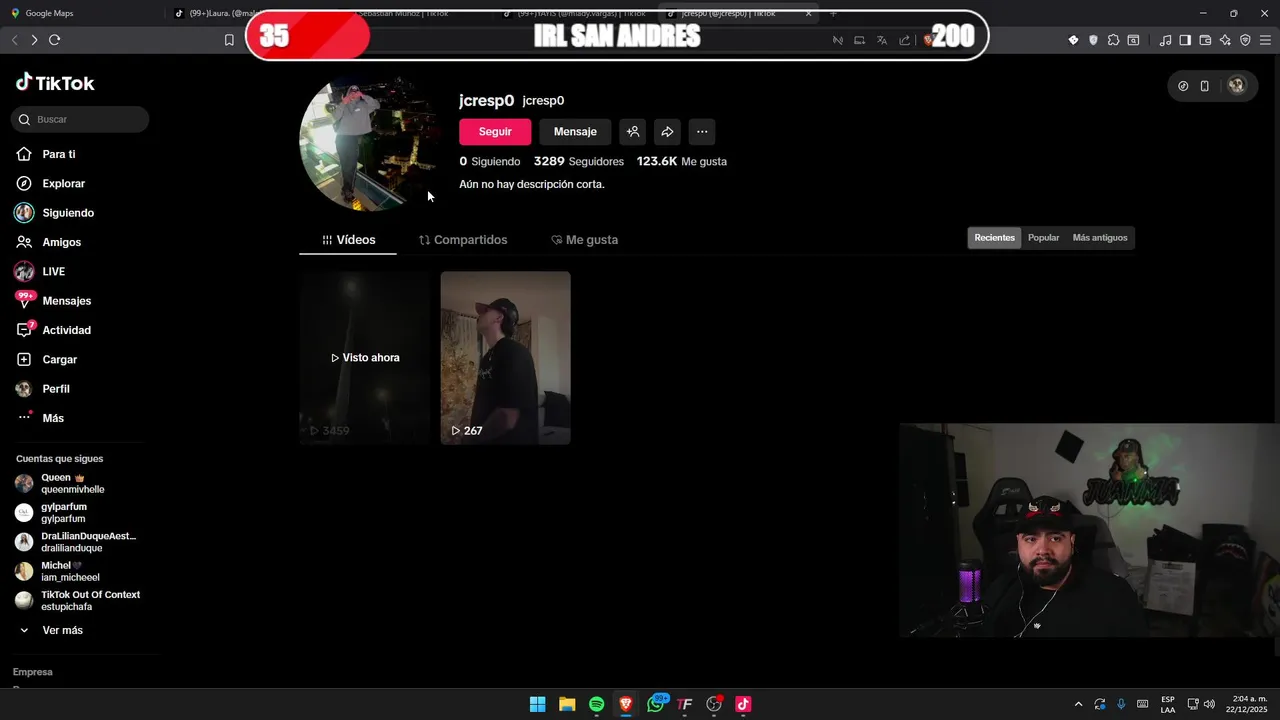1280x720 pixels.
Task: View the 3289 Seguidores list
Action: click(578, 161)
